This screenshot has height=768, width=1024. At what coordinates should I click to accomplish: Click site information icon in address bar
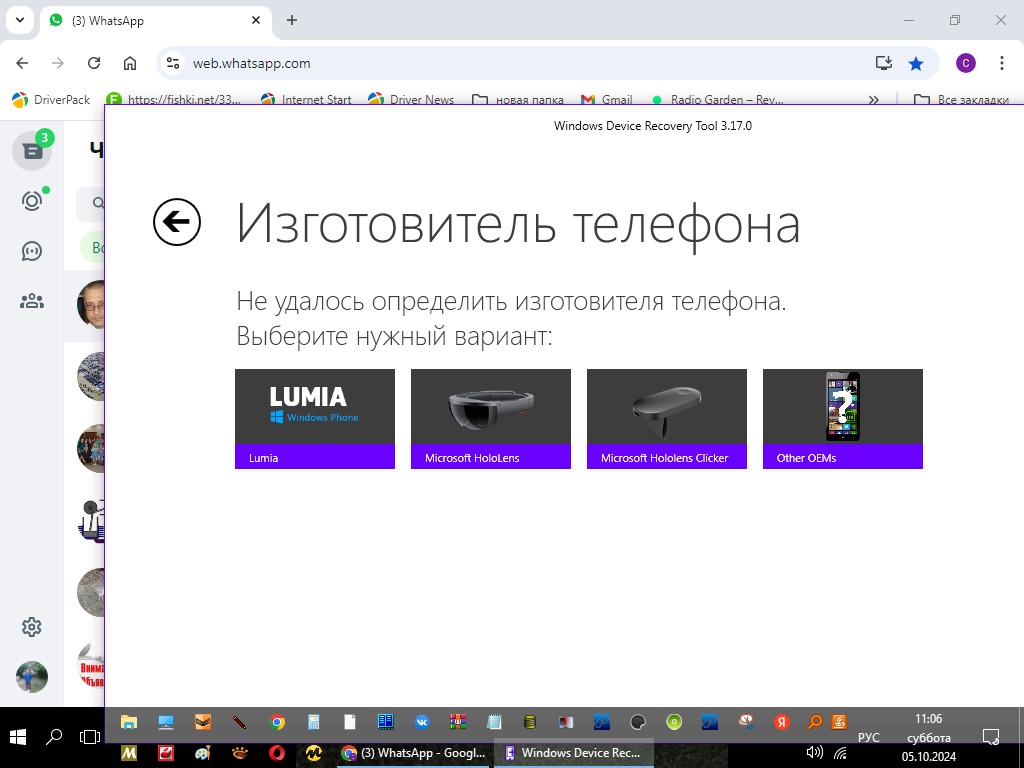[173, 63]
